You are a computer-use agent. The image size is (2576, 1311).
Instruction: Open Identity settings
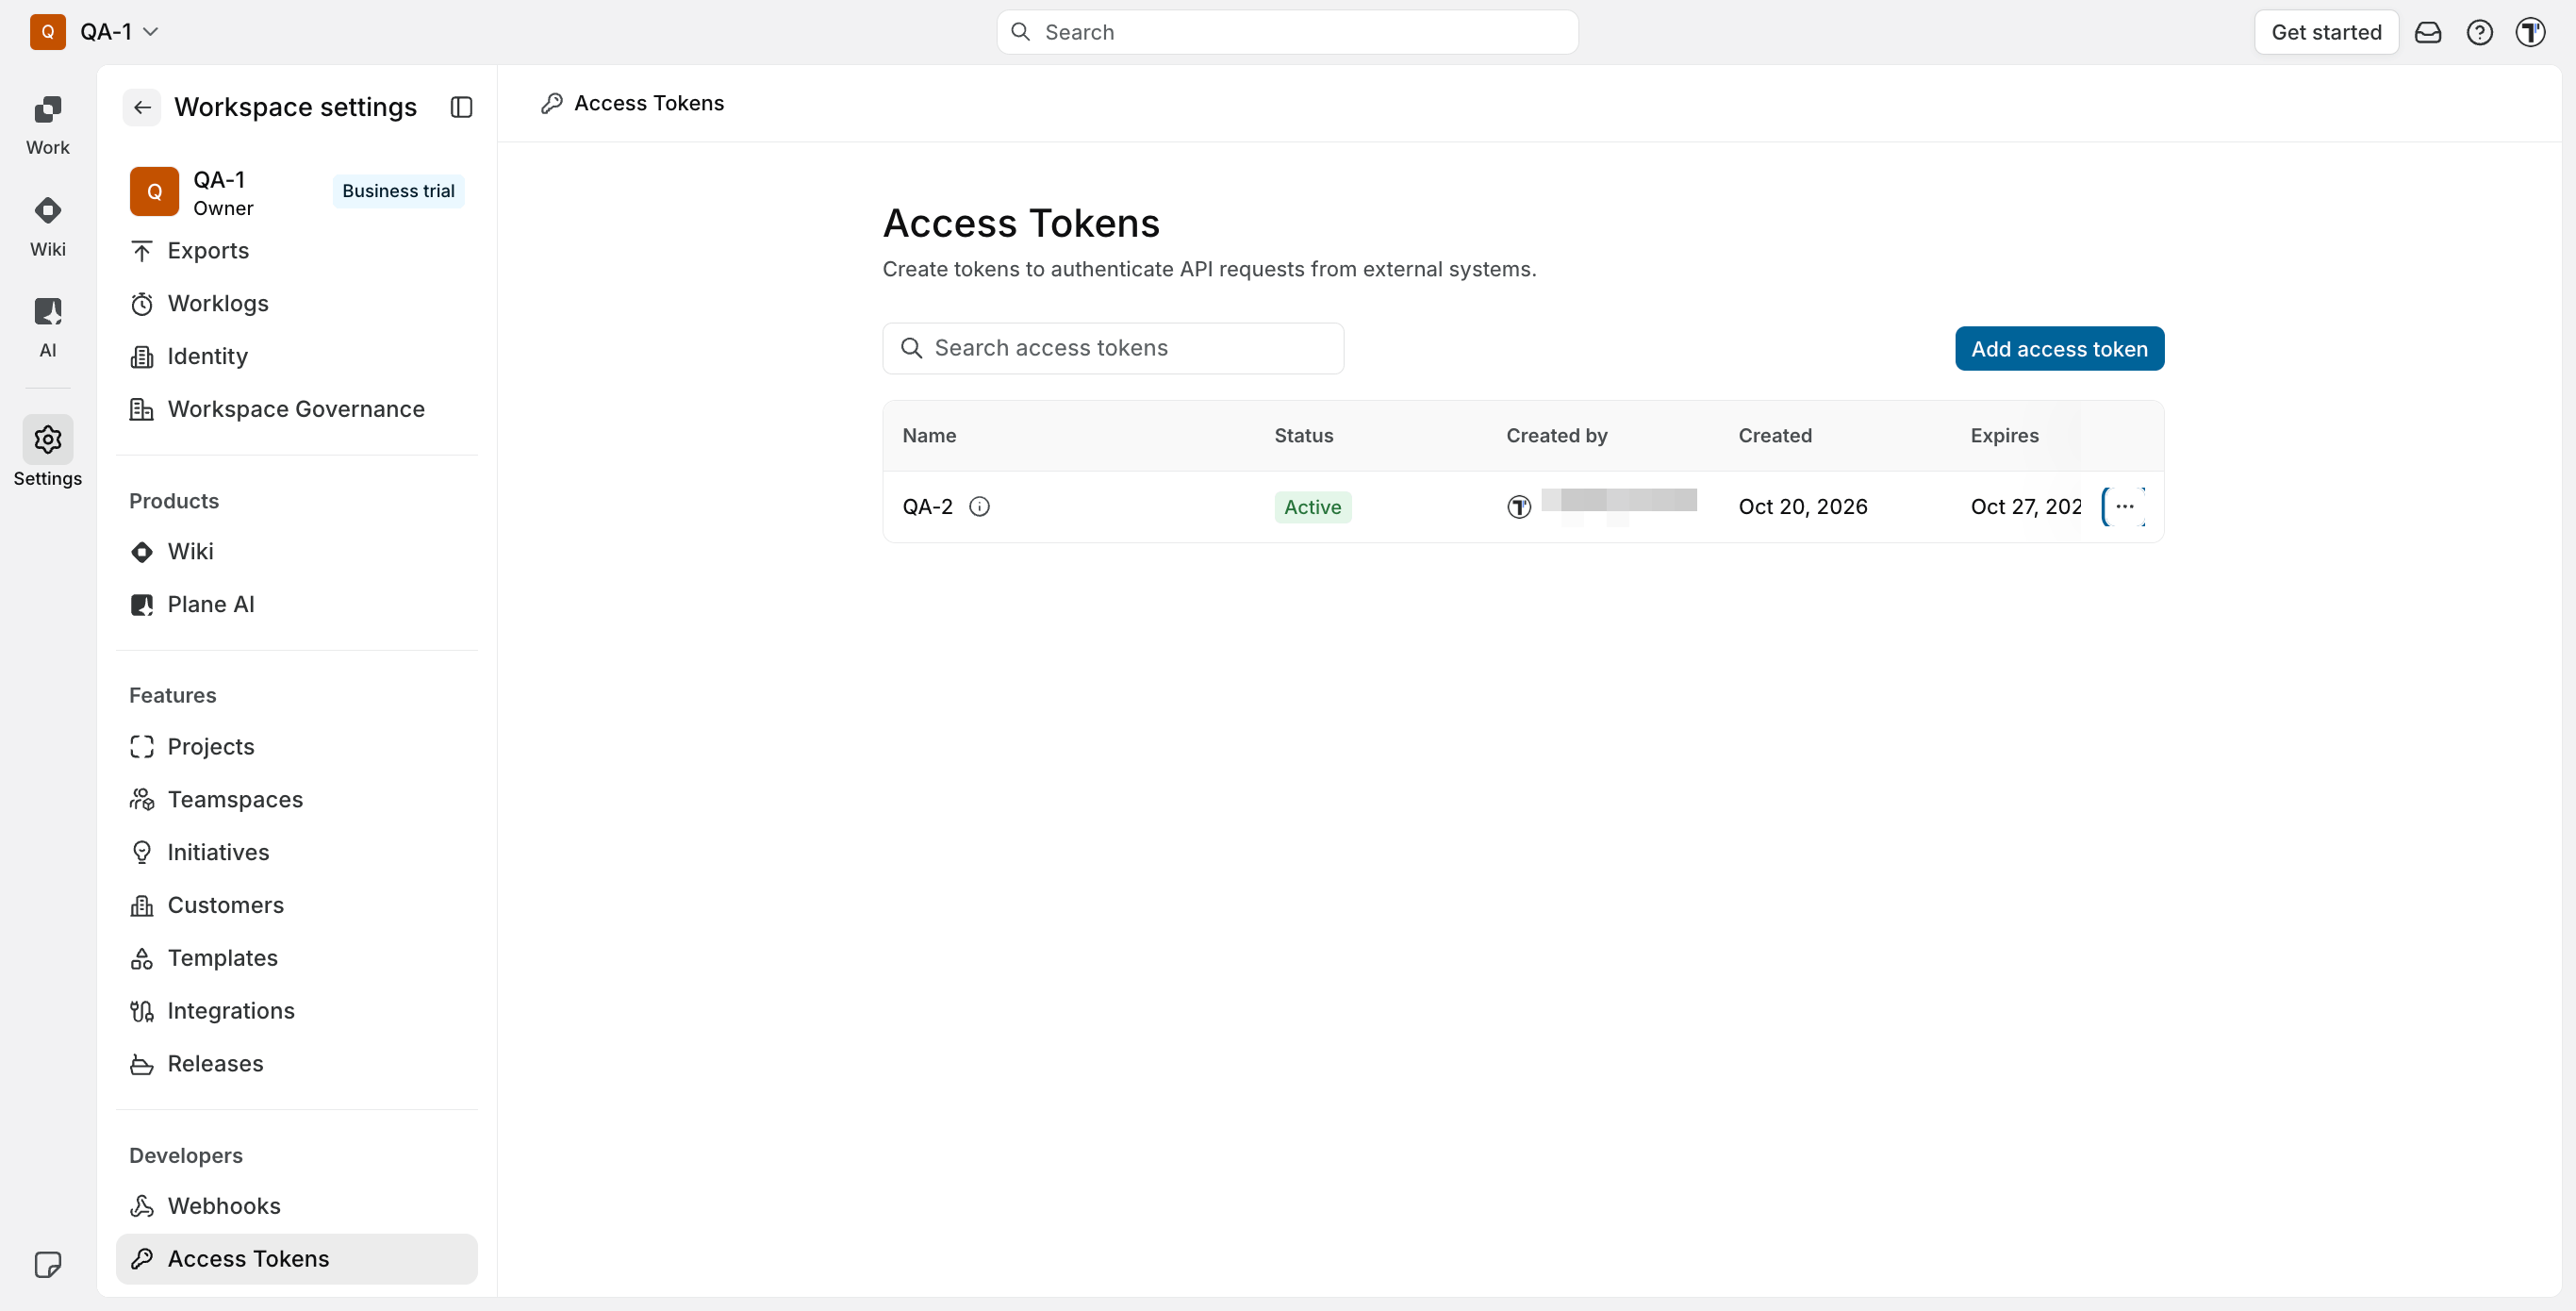(x=297, y=356)
